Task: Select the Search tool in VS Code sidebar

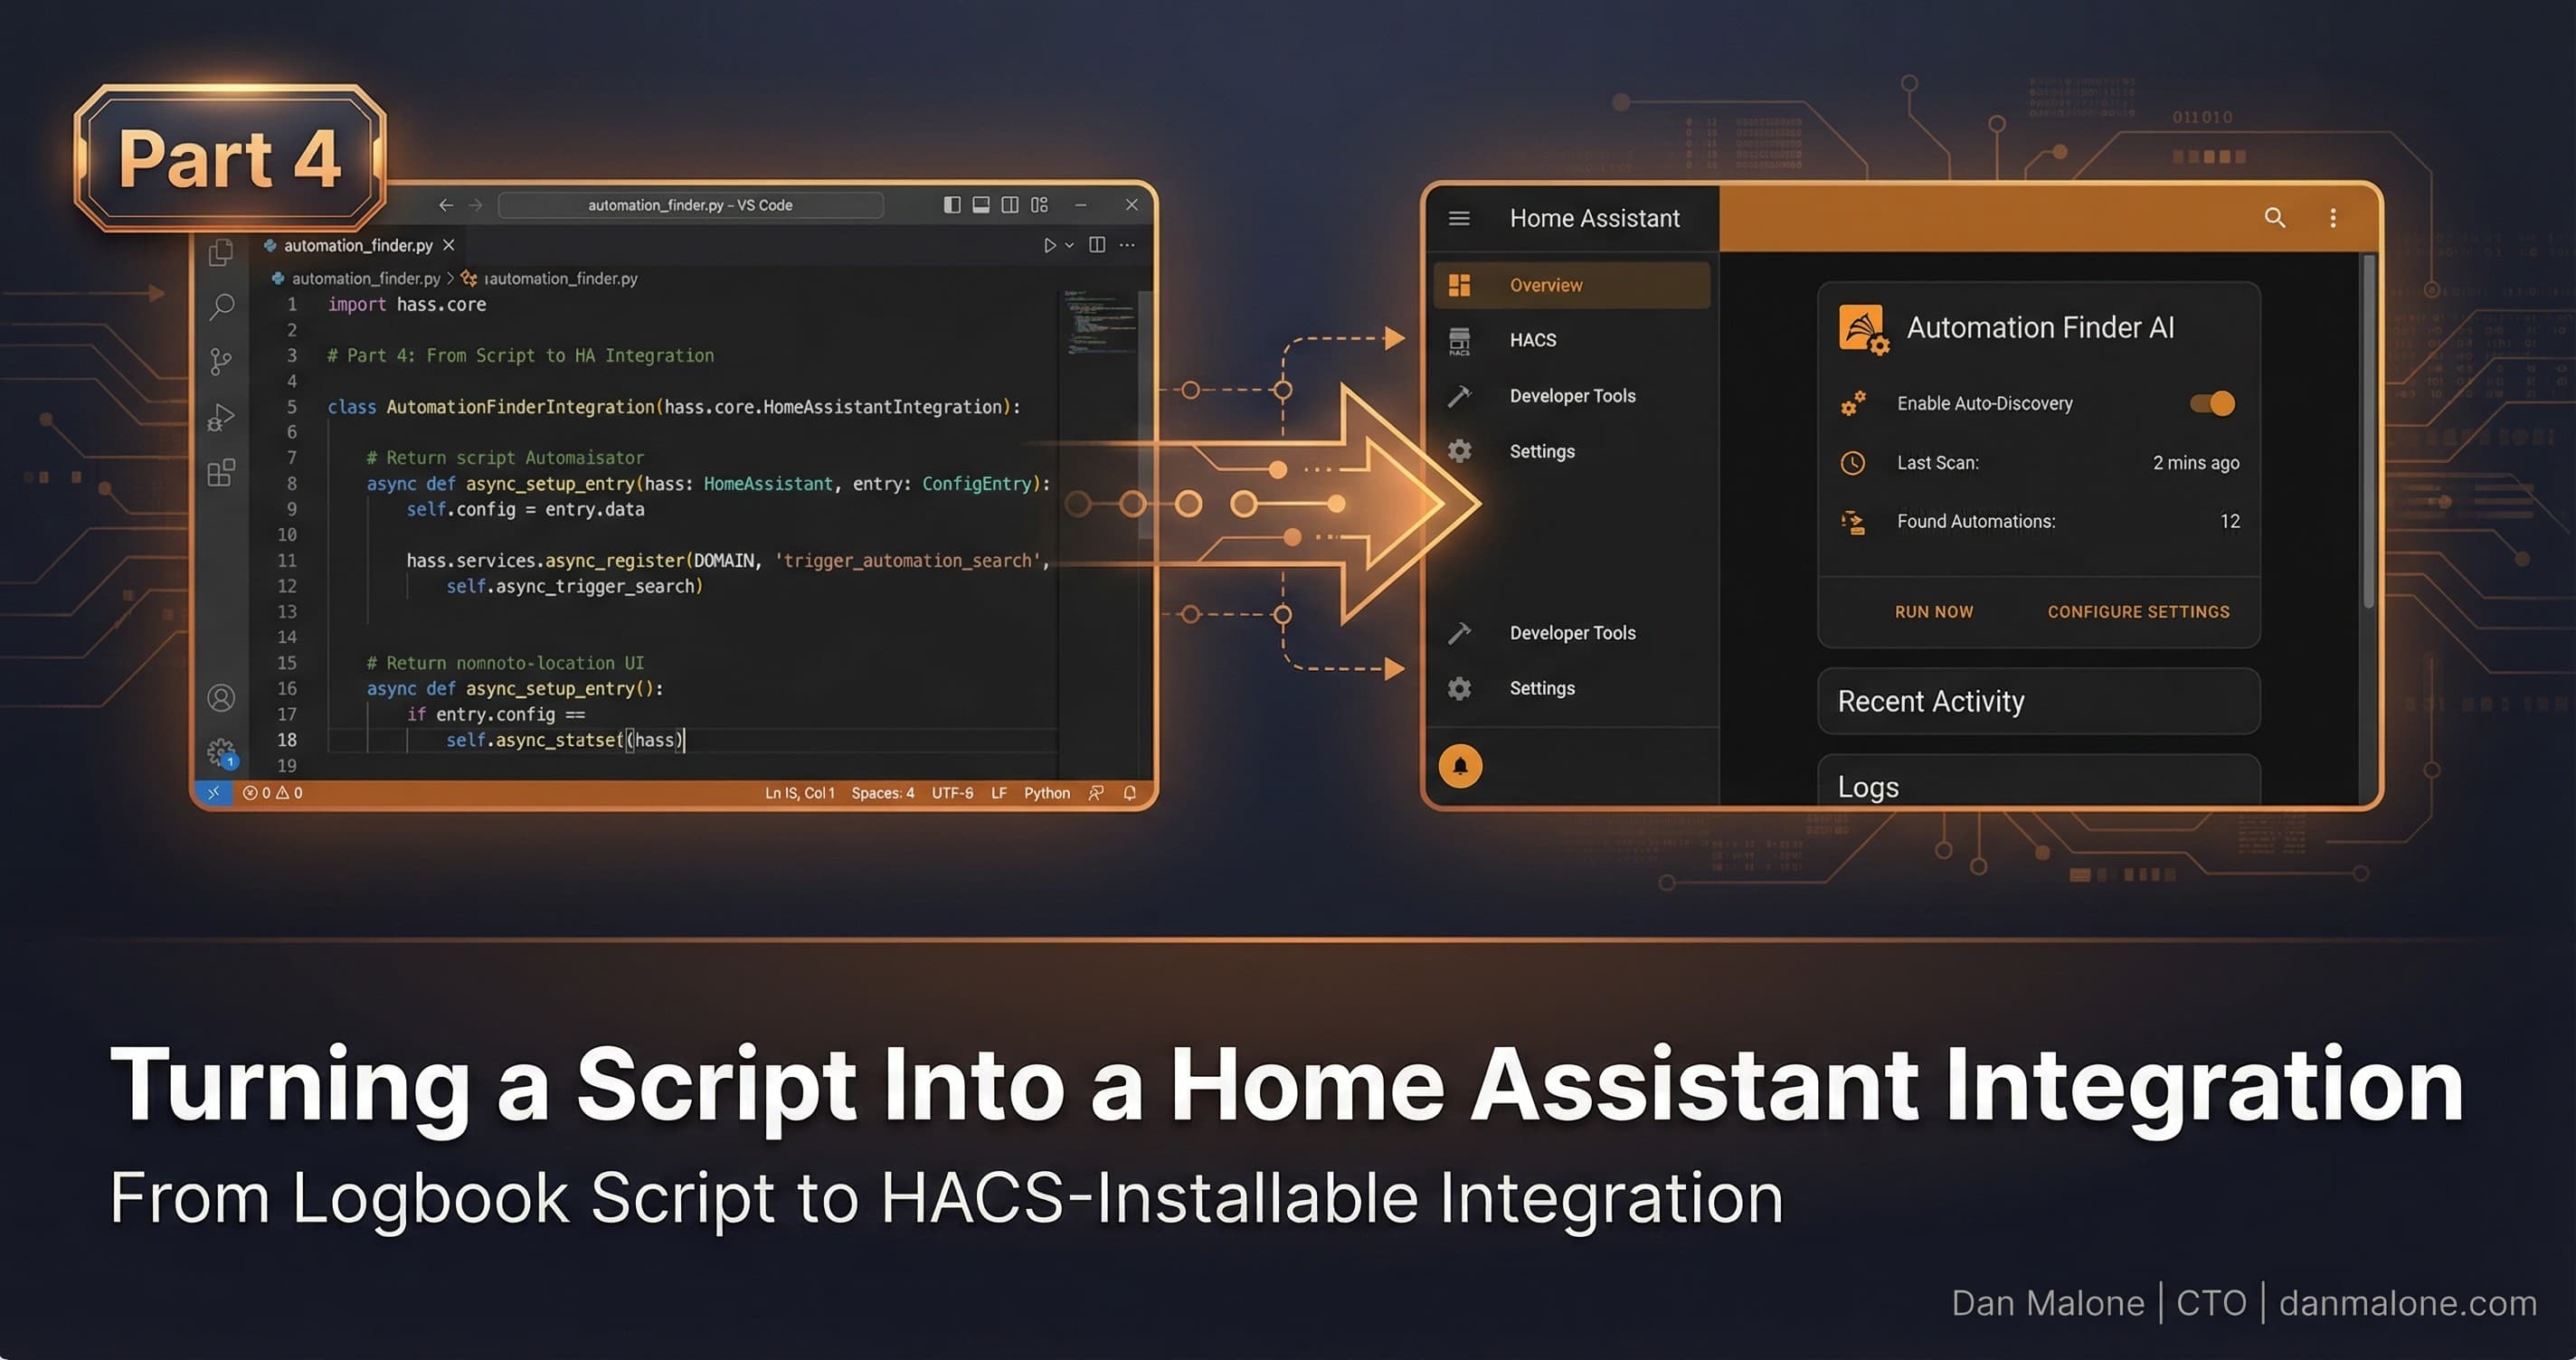Action: 222,307
